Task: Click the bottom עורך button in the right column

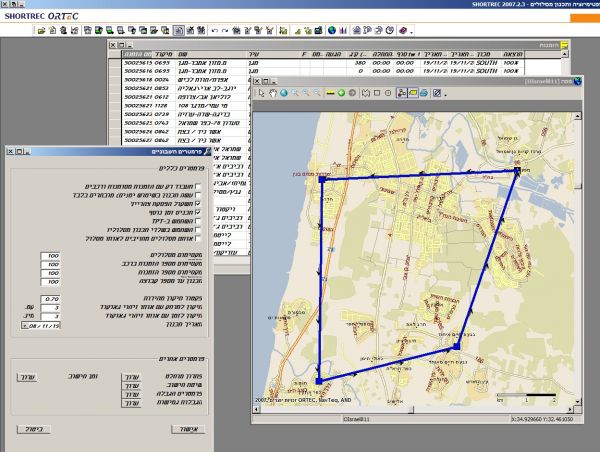Action: click(131, 403)
